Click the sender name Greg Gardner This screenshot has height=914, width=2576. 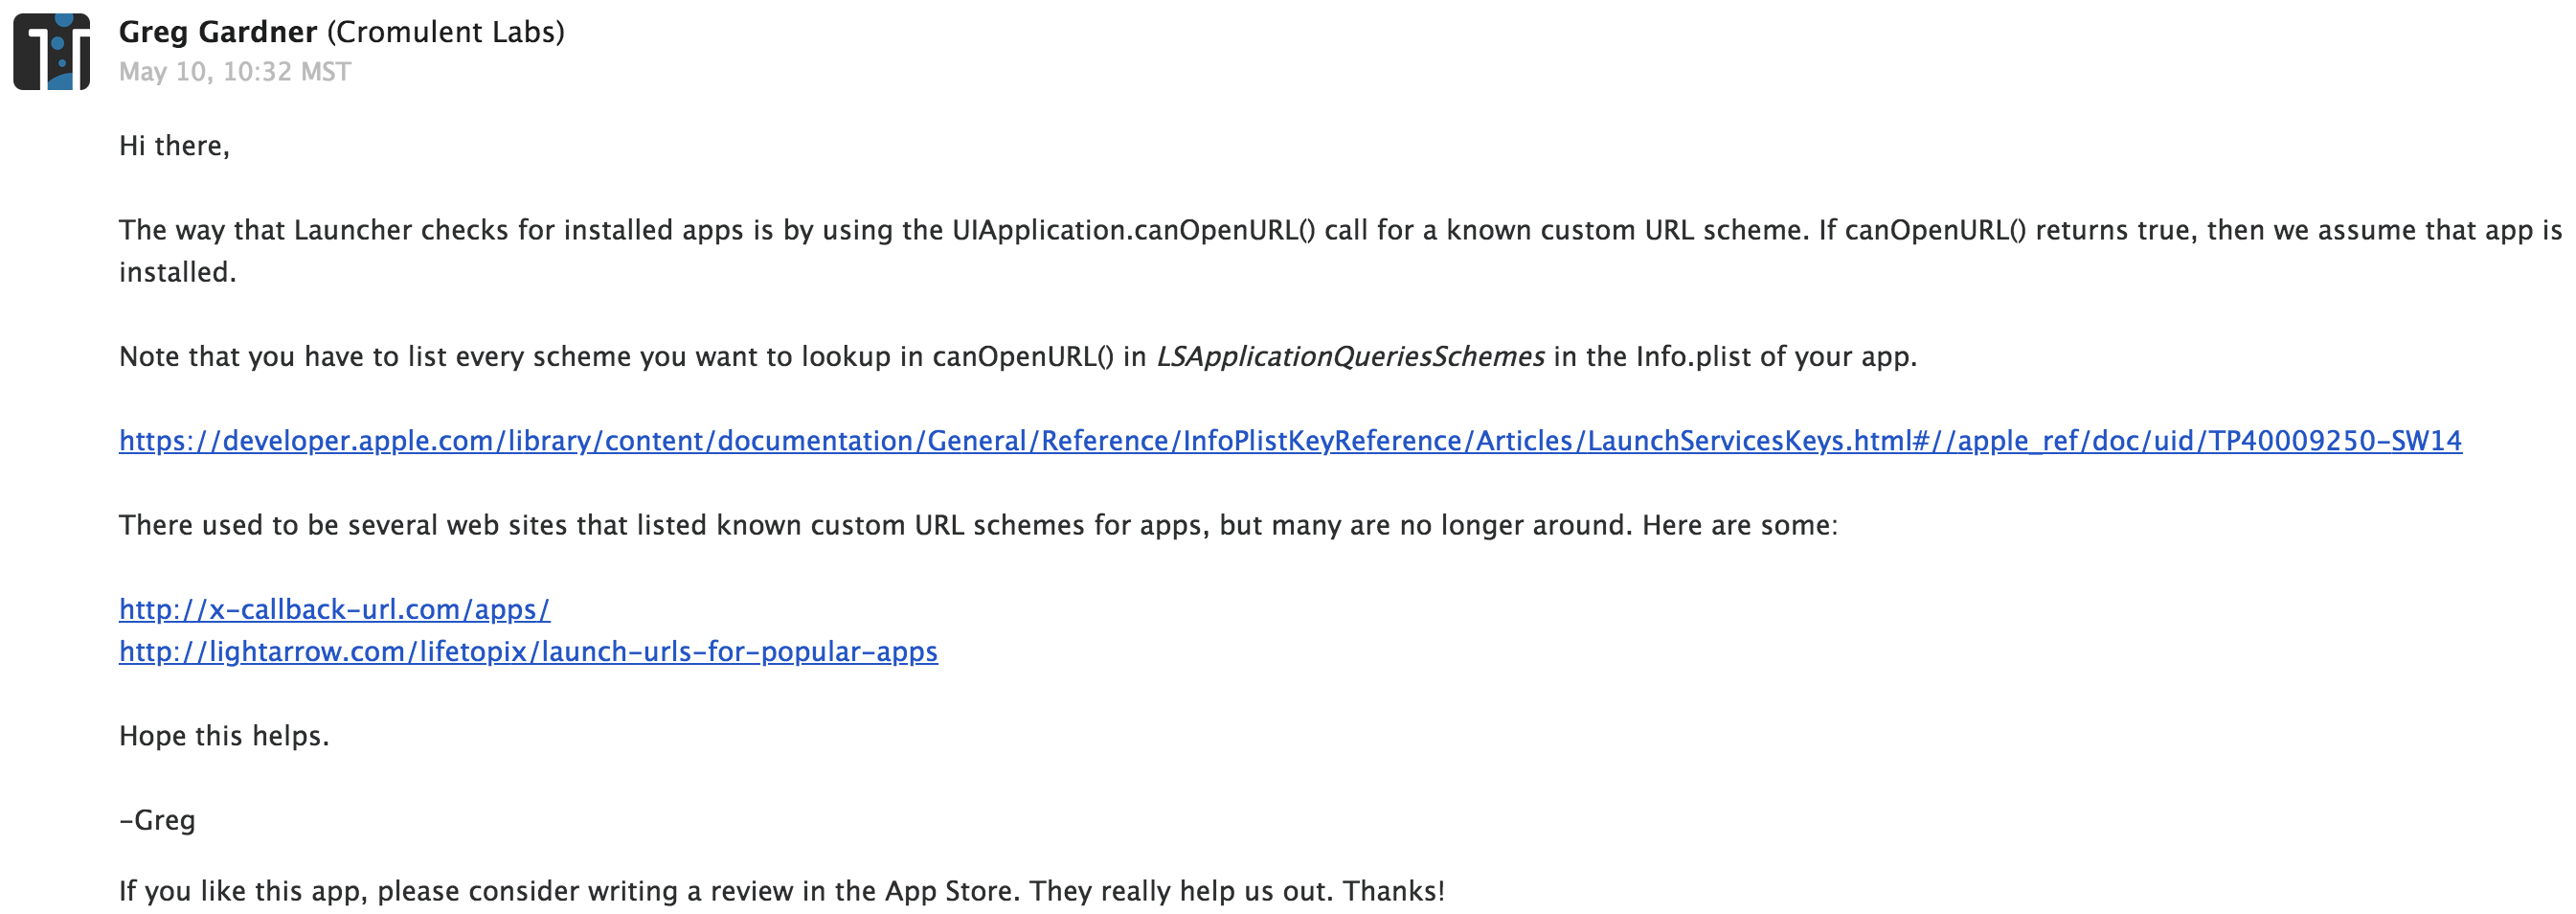pos(218,32)
